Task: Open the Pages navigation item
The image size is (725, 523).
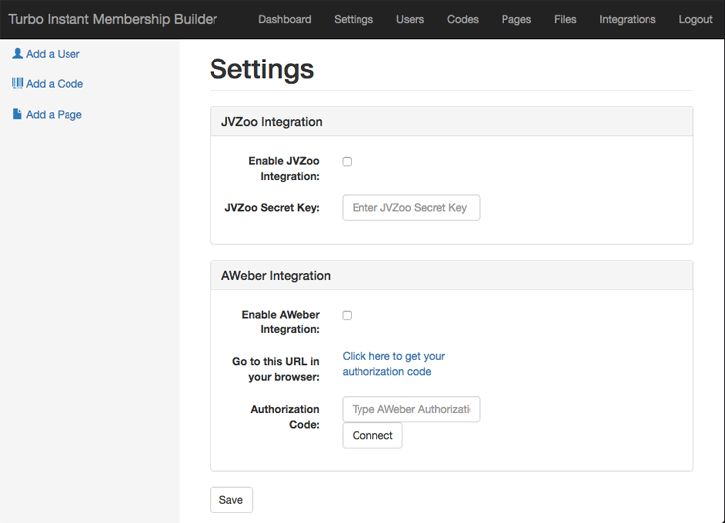Action: point(516,19)
